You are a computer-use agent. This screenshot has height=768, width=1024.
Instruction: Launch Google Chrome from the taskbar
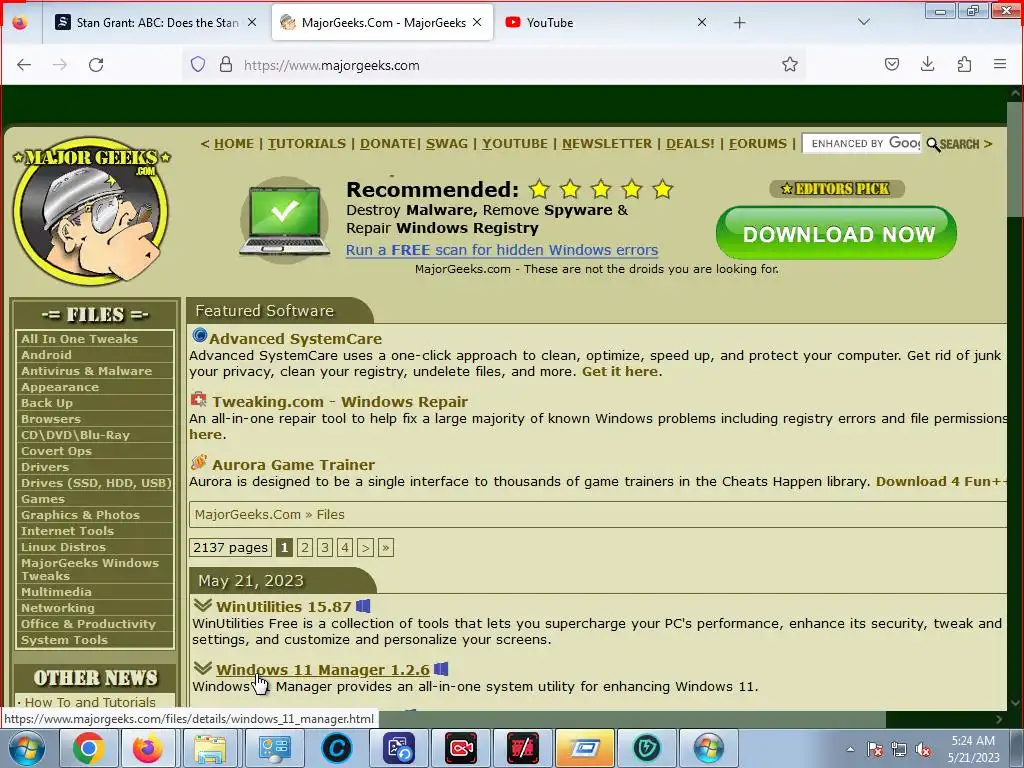(x=88, y=748)
